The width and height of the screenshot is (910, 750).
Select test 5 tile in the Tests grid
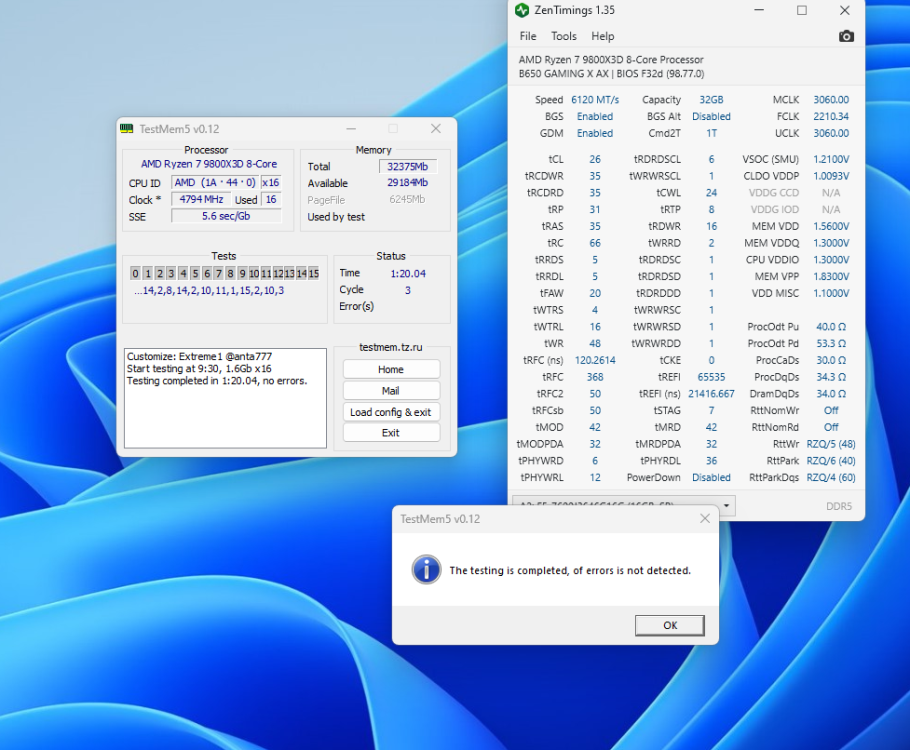(x=196, y=272)
